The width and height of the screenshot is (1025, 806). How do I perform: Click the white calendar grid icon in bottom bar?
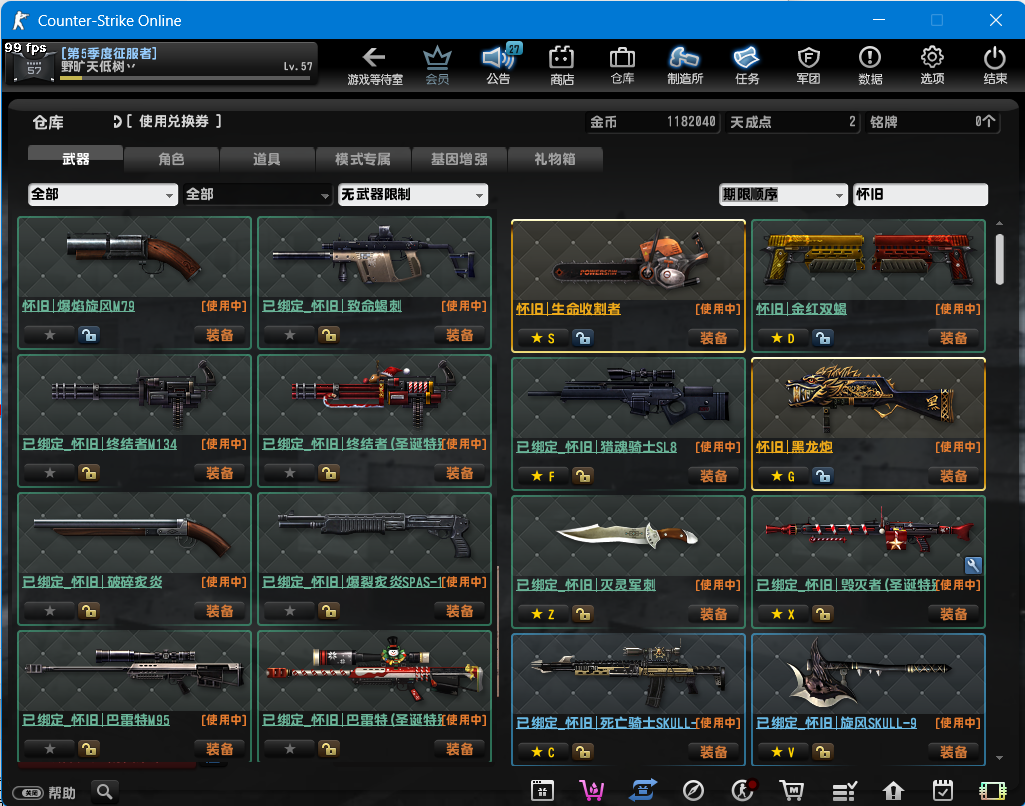(x=543, y=791)
